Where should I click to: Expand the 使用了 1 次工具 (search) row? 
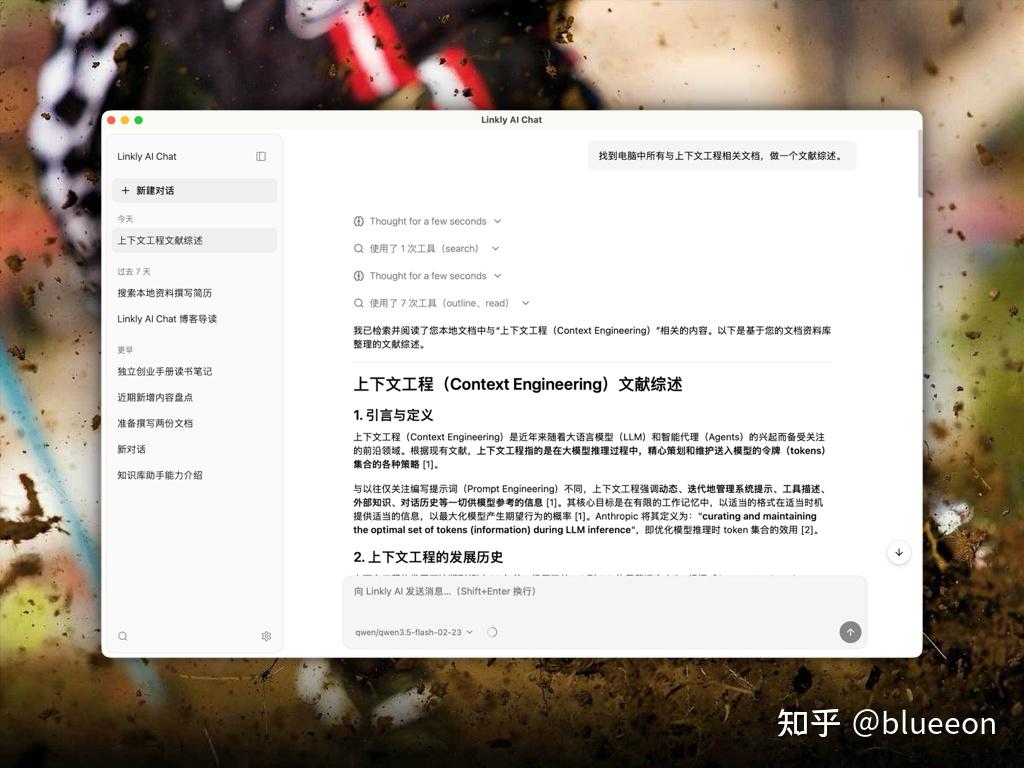tap(426, 248)
